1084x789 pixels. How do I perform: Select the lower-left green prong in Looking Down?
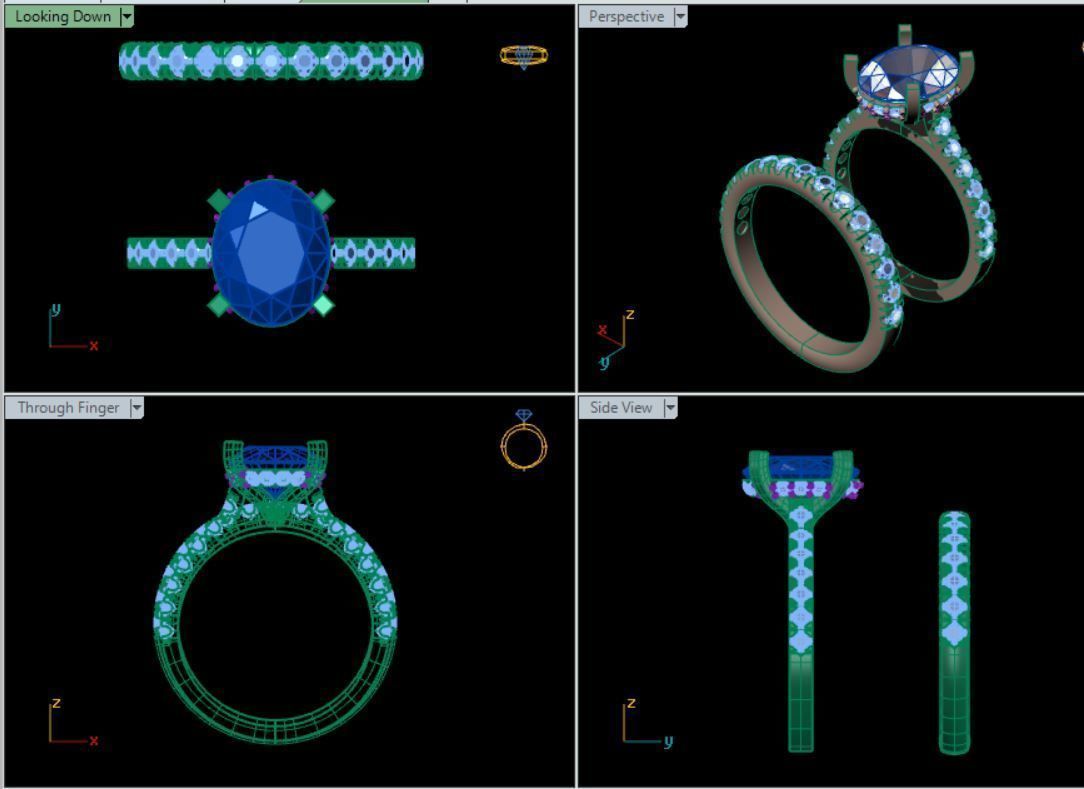(x=218, y=304)
